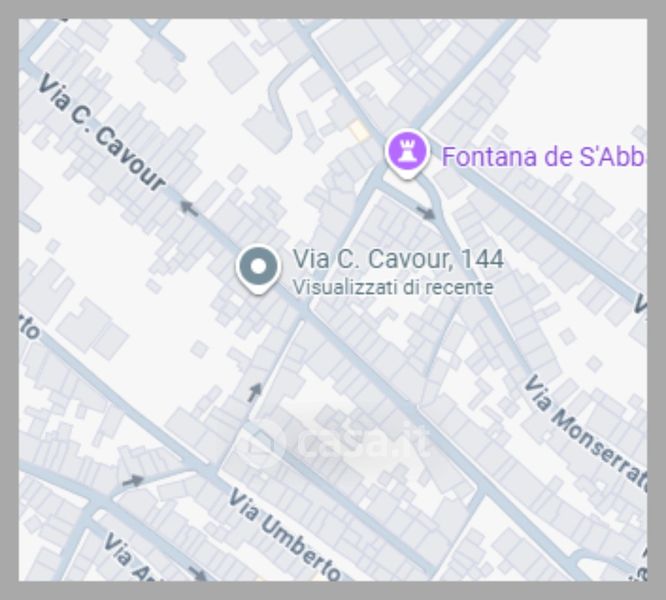
Task: Click the purple Fontana de S'Abba landmark pin
Action: point(407,153)
